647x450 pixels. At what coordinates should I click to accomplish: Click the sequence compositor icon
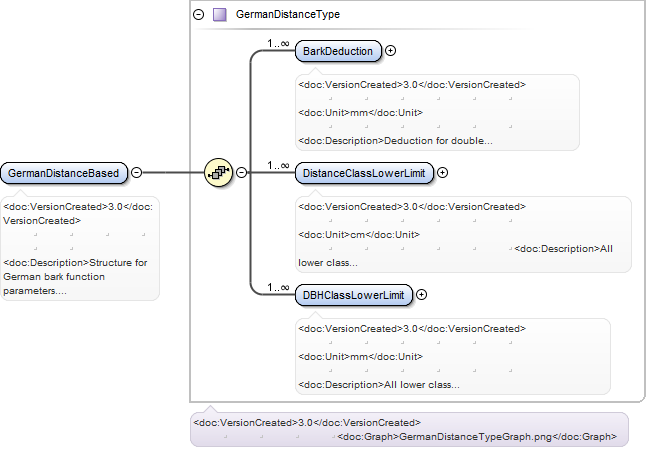tap(218, 172)
